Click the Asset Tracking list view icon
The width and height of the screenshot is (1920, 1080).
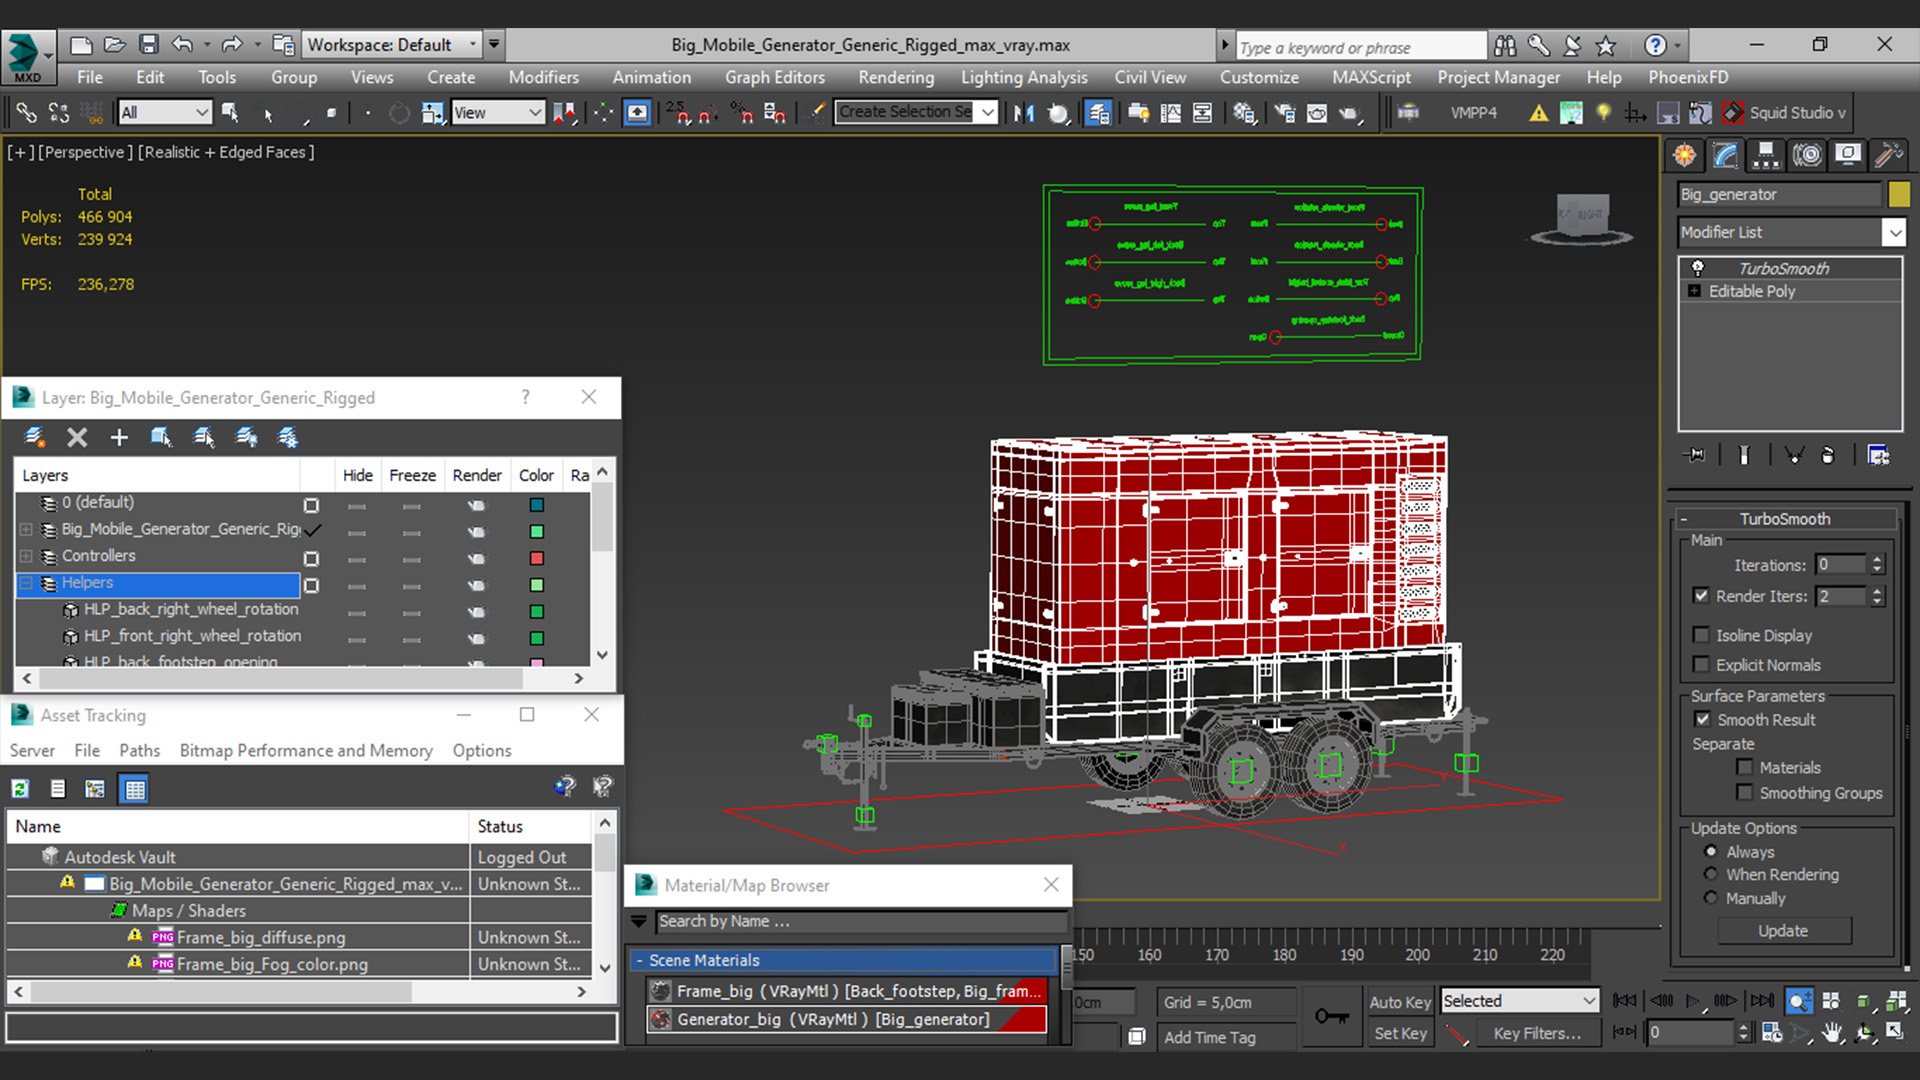[x=57, y=787]
